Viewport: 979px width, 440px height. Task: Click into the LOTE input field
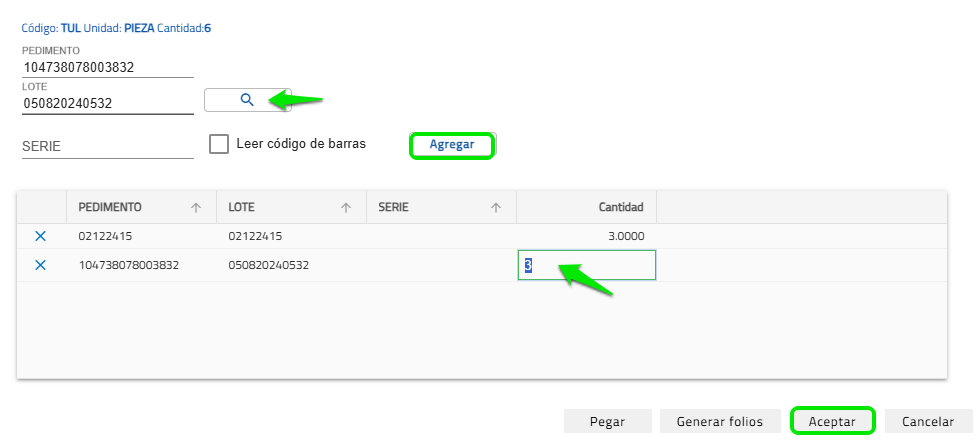point(107,101)
